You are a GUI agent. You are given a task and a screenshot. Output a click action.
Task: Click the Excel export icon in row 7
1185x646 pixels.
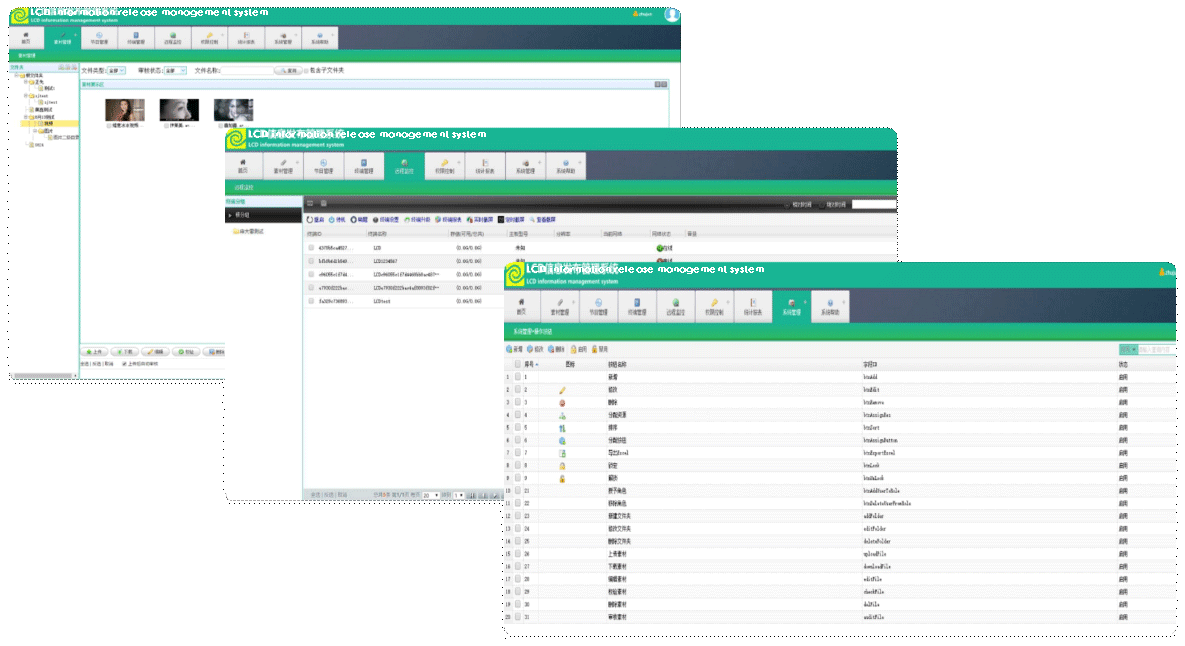[562, 453]
